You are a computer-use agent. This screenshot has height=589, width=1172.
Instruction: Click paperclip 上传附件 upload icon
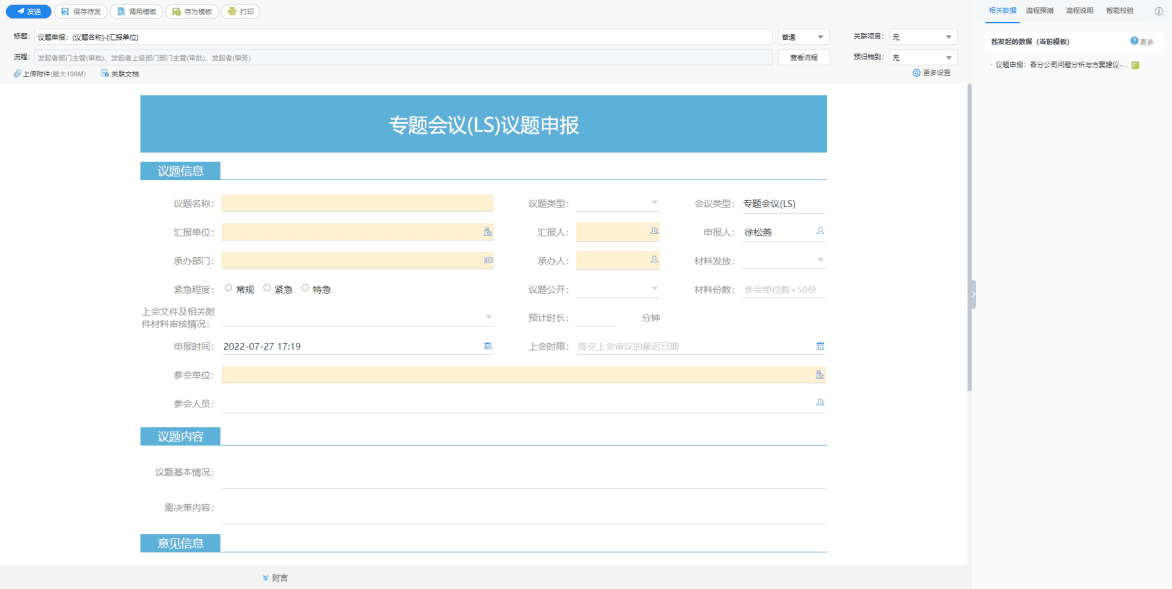point(18,73)
